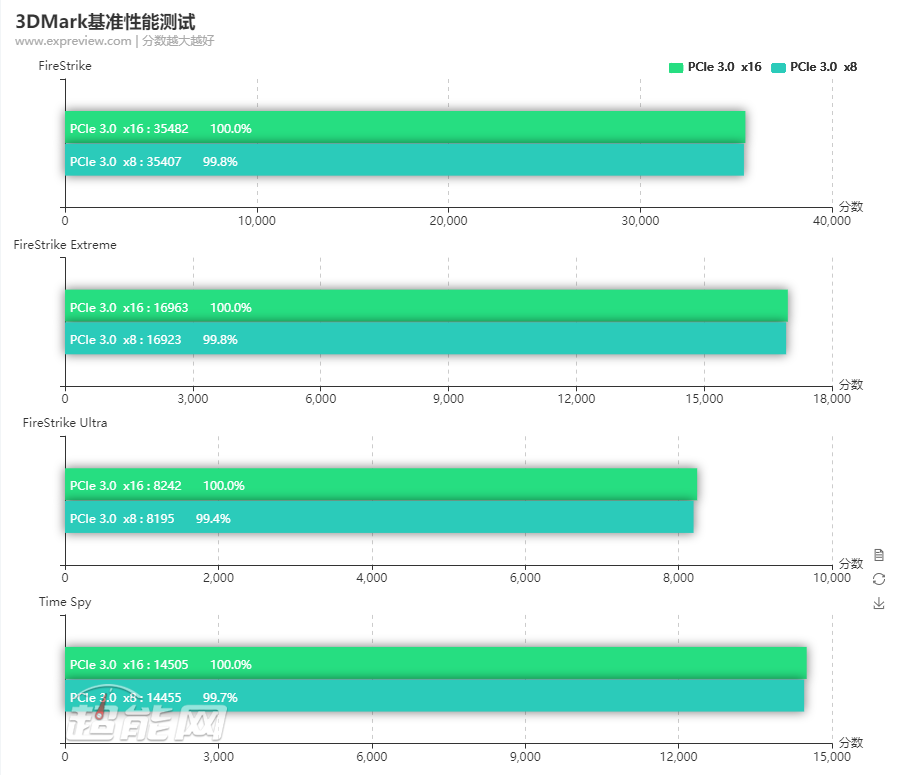Click FireStrike Extreme x16 bar 16963
The image size is (900, 775).
pyautogui.click(x=426, y=306)
